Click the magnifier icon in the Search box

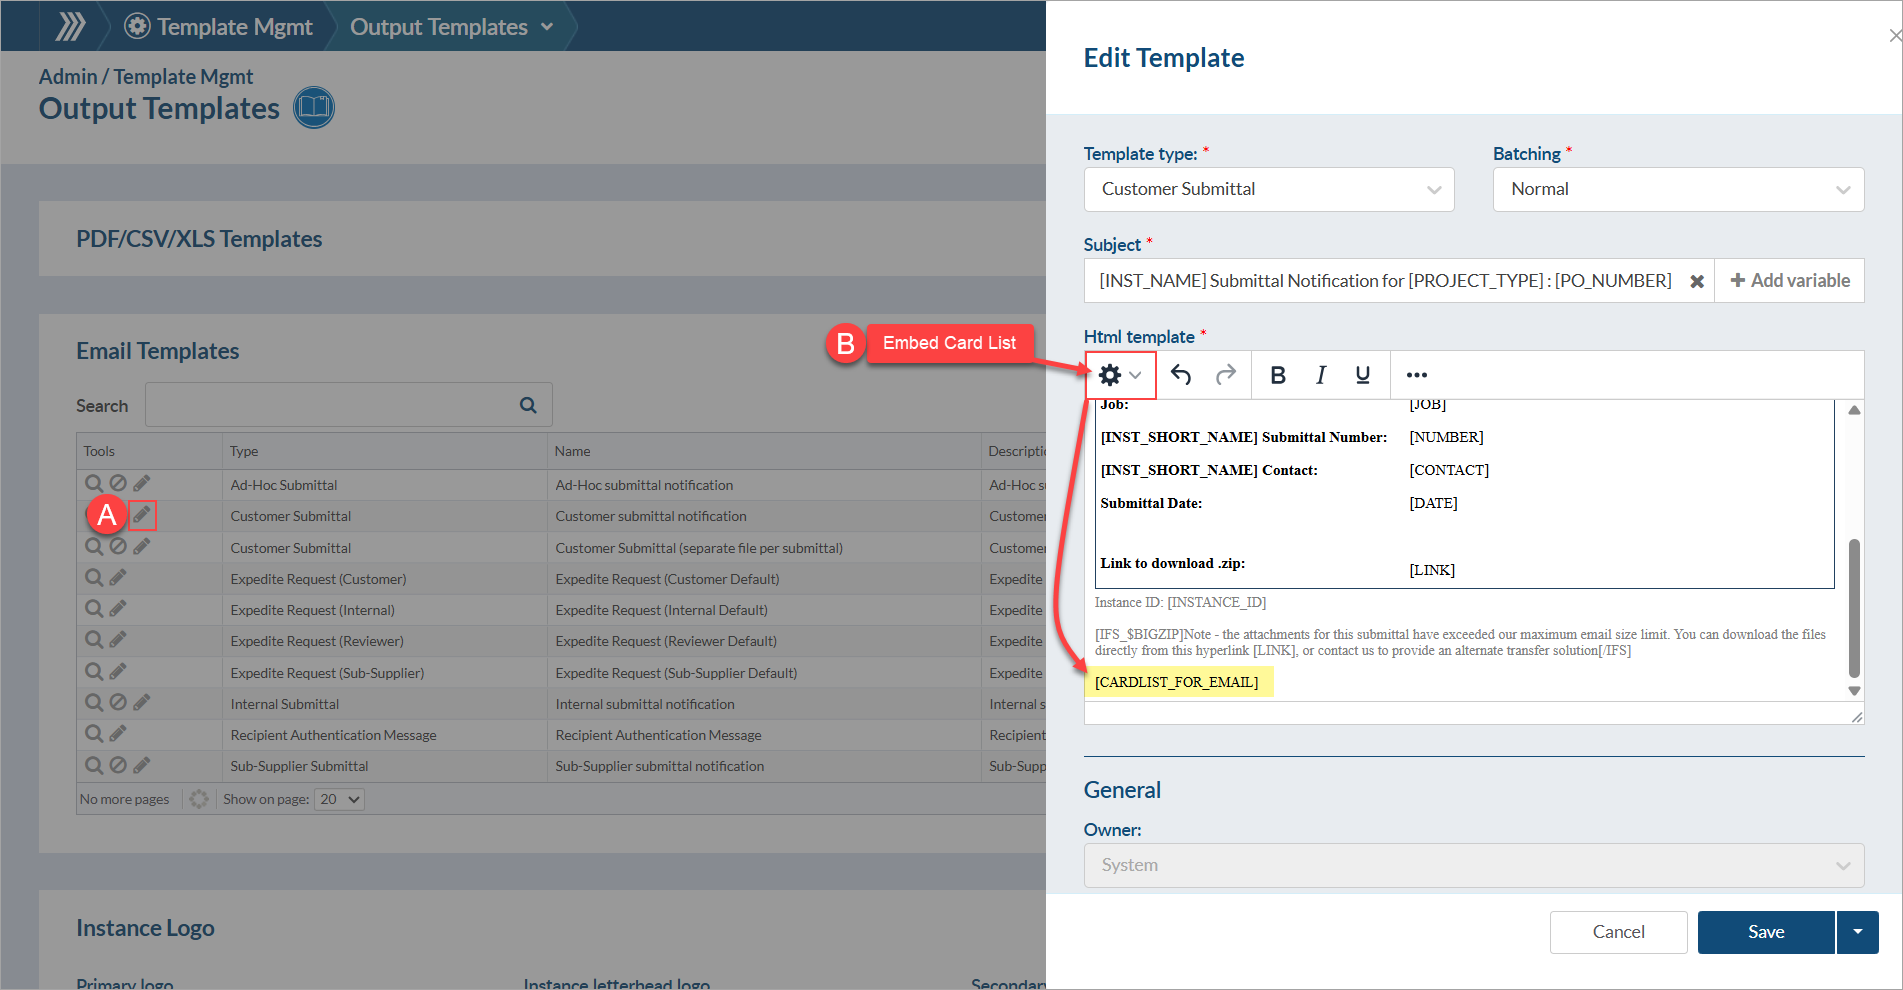click(528, 405)
